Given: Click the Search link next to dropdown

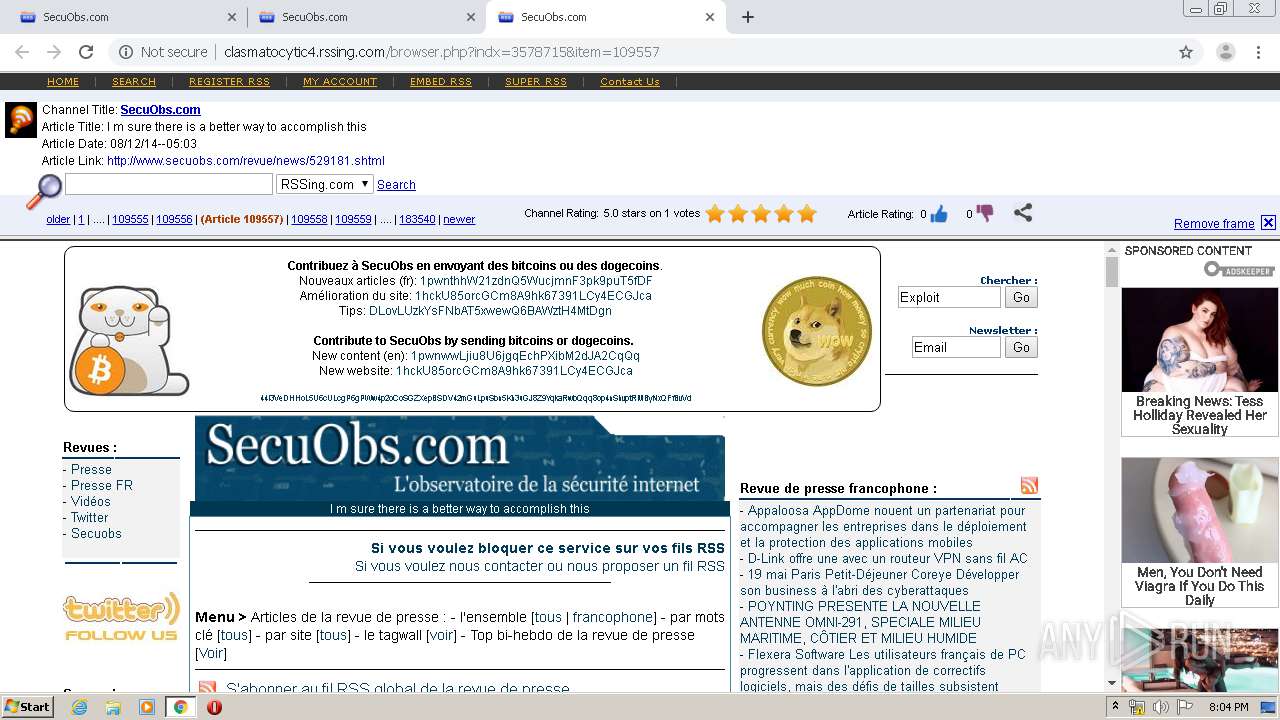Looking at the screenshot, I should click(396, 185).
